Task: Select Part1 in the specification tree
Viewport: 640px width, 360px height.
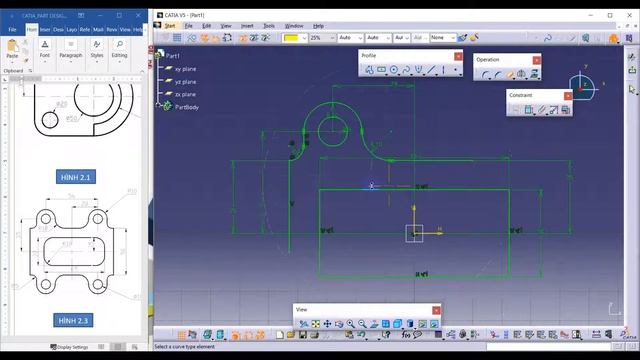Action: click(x=172, y=56)
